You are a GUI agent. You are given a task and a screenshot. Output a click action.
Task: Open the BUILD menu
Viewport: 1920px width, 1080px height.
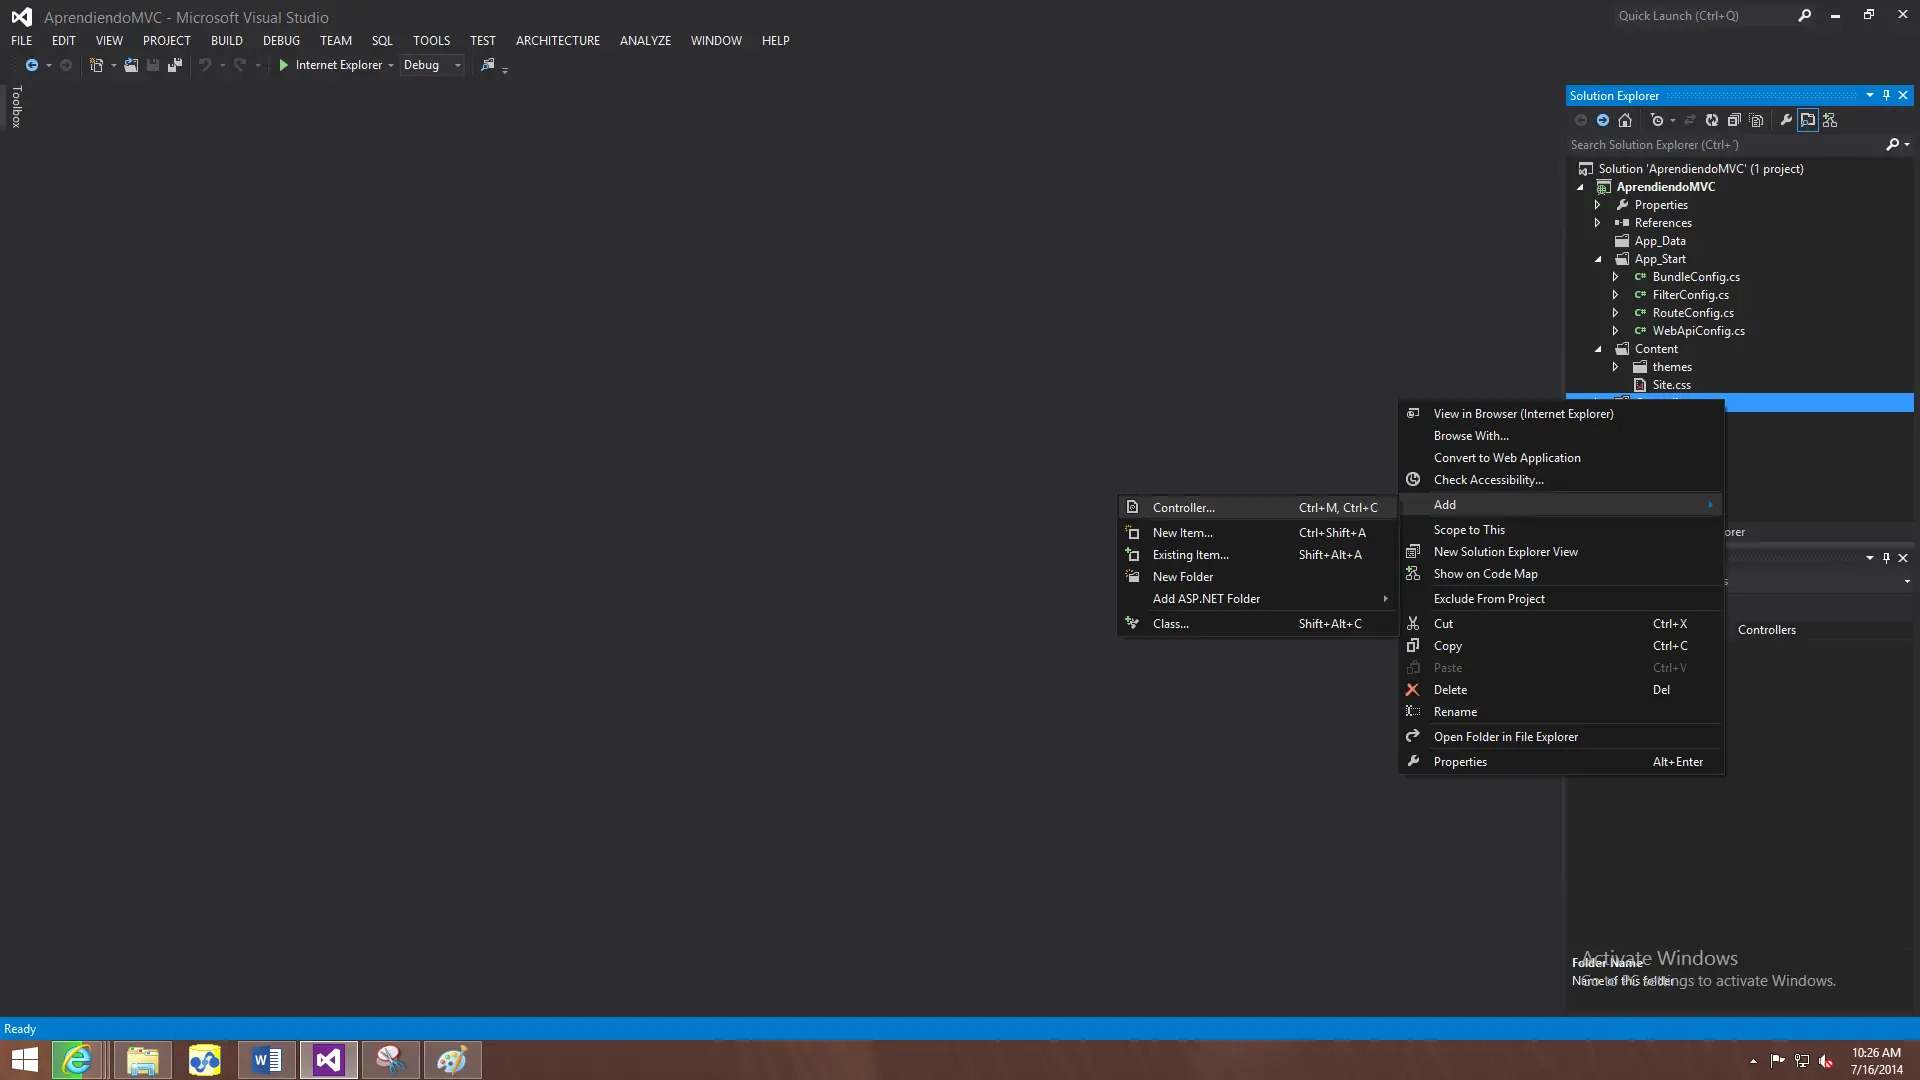click(x=227, y=41)
